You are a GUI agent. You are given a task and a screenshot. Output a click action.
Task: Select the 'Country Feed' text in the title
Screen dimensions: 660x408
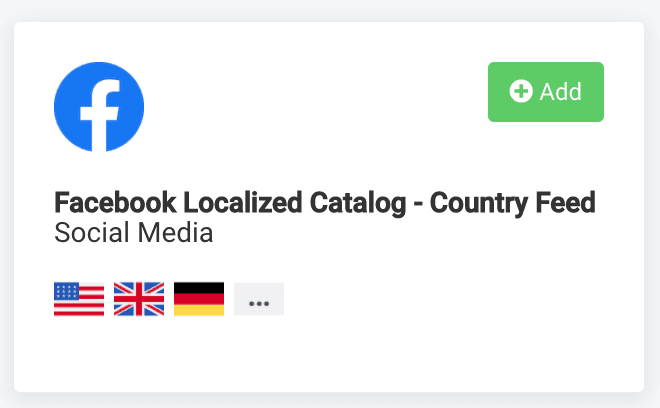[528, 204]
